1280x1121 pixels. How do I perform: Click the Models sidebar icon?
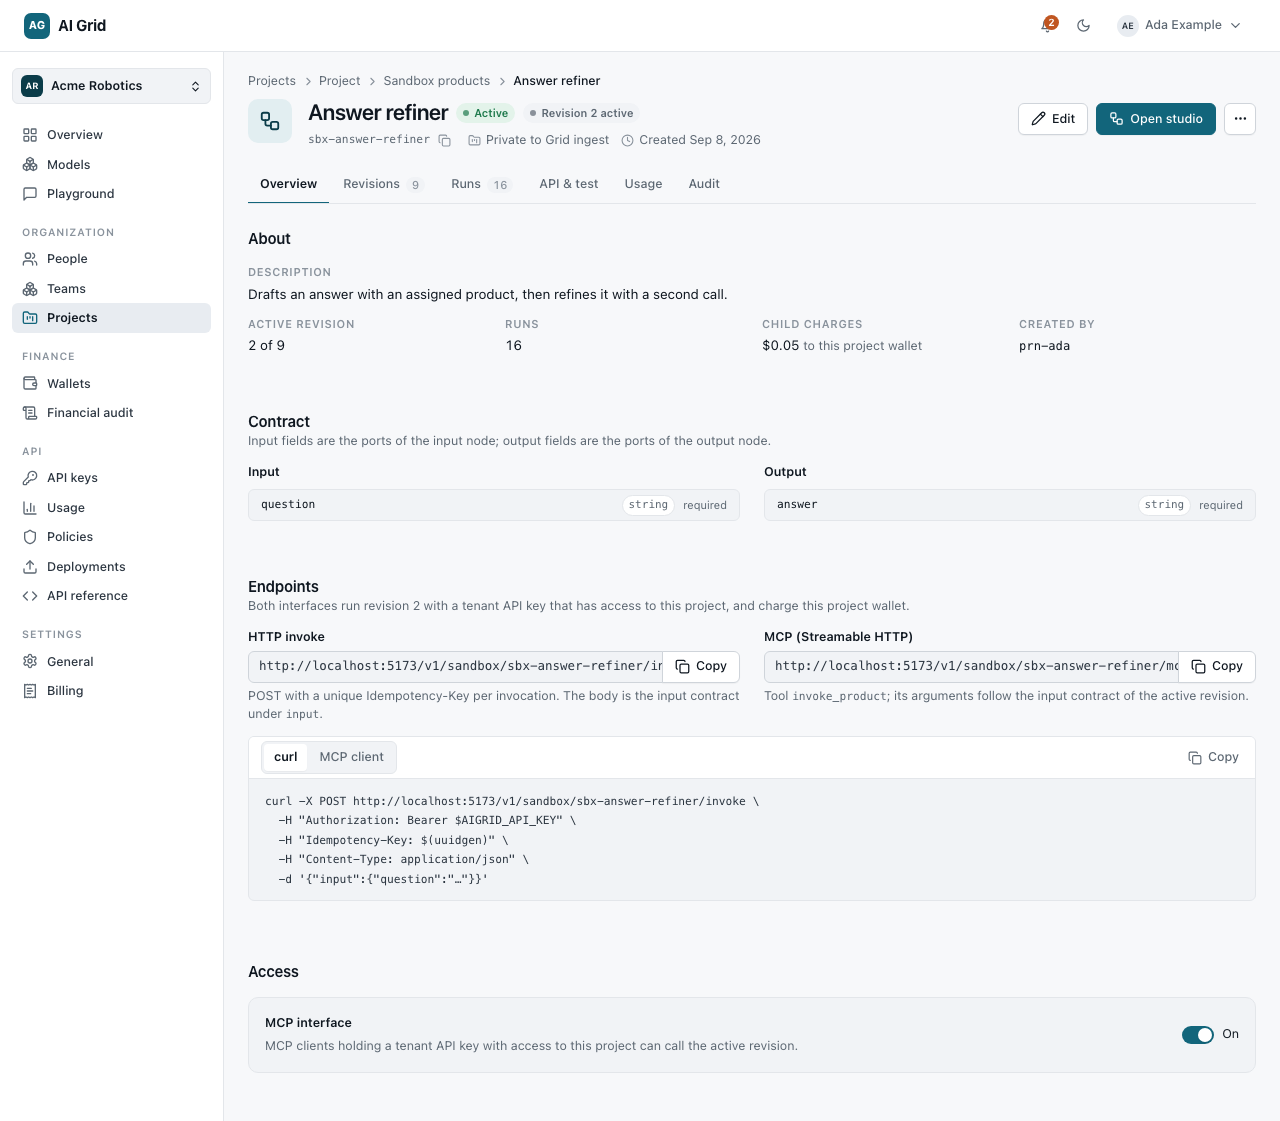click(30, 165)
